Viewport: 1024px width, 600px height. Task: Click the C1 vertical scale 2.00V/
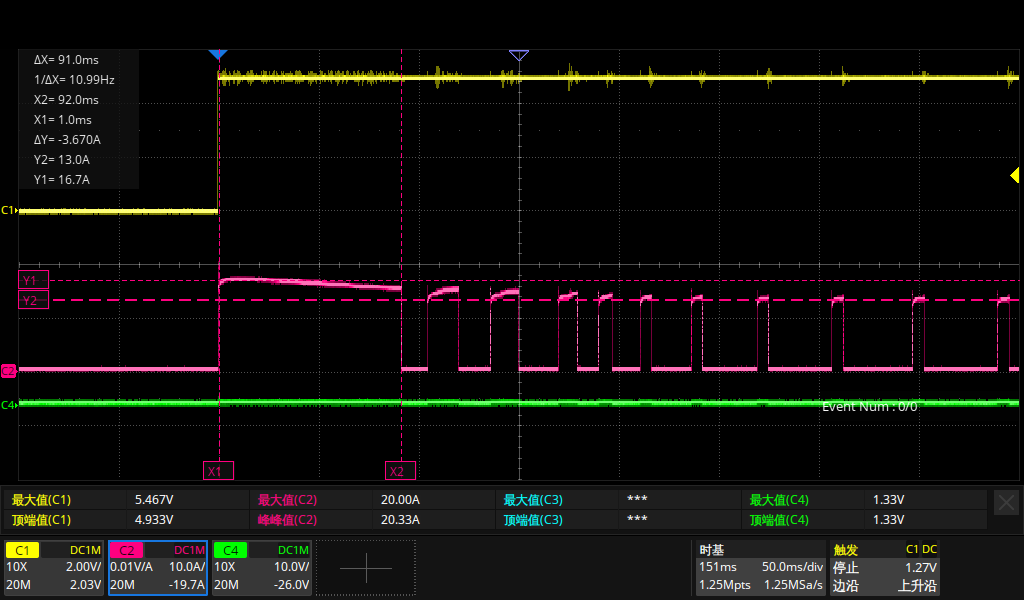(84, 567)
